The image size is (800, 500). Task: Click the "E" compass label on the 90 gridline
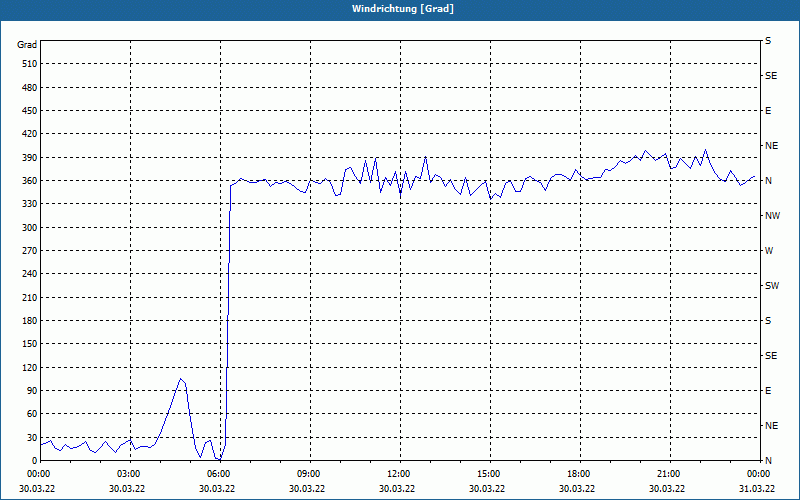(x=768, y=391)
